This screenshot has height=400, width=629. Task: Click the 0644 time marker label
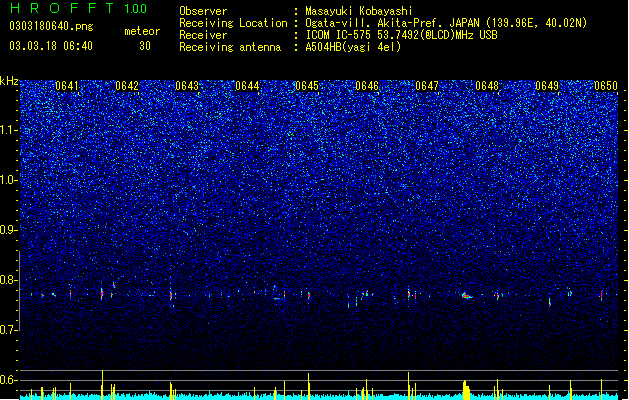click(x=247, y=86)
